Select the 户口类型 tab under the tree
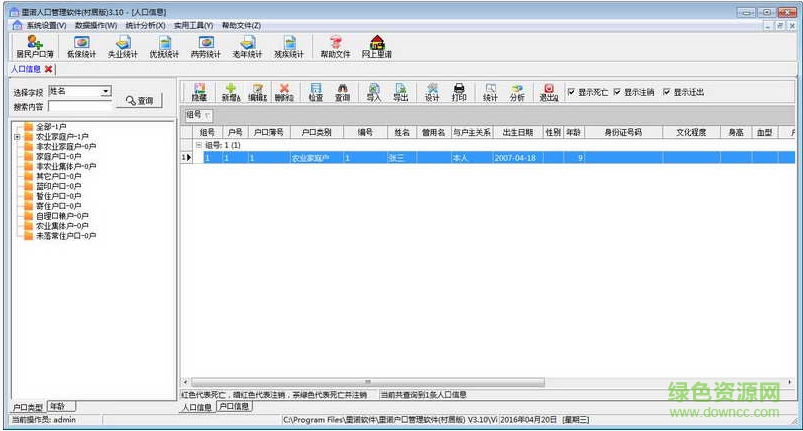The image size is (803, 431). (28, 407)
